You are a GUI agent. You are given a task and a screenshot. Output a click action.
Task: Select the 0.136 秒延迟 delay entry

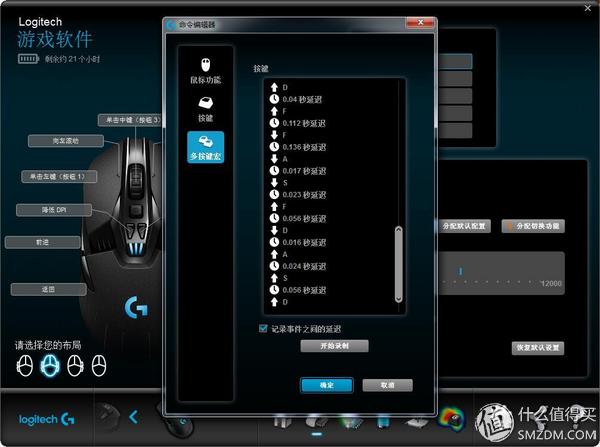click(x=304, y=147)
